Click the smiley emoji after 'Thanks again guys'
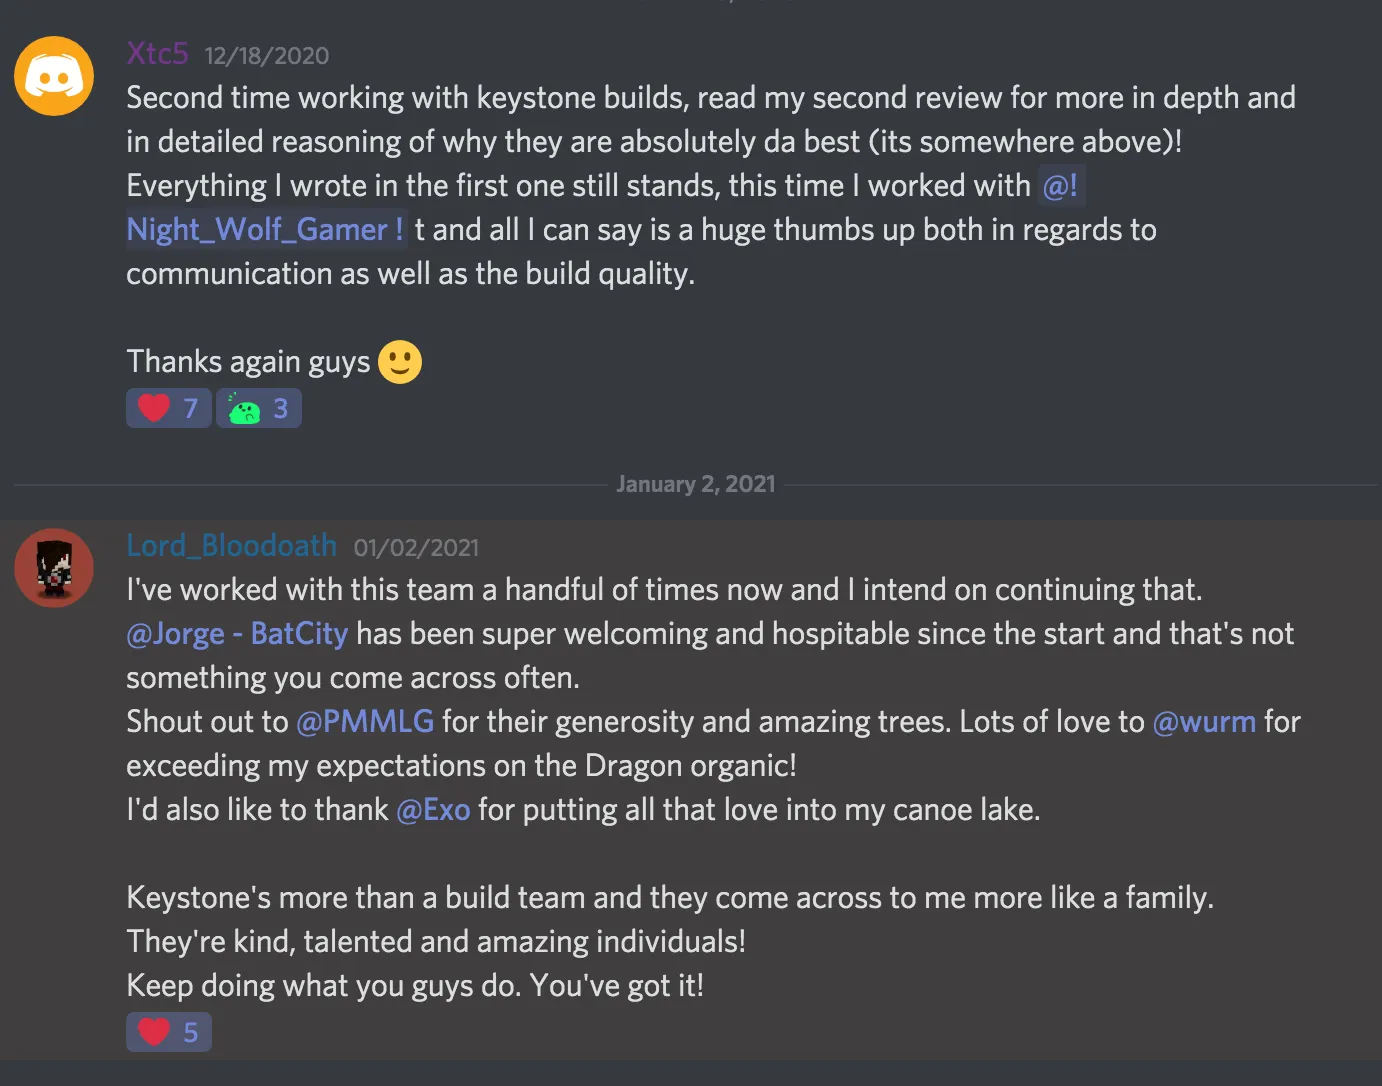The height and width of the screenshot is (1086, 1382). coord(400,362)
